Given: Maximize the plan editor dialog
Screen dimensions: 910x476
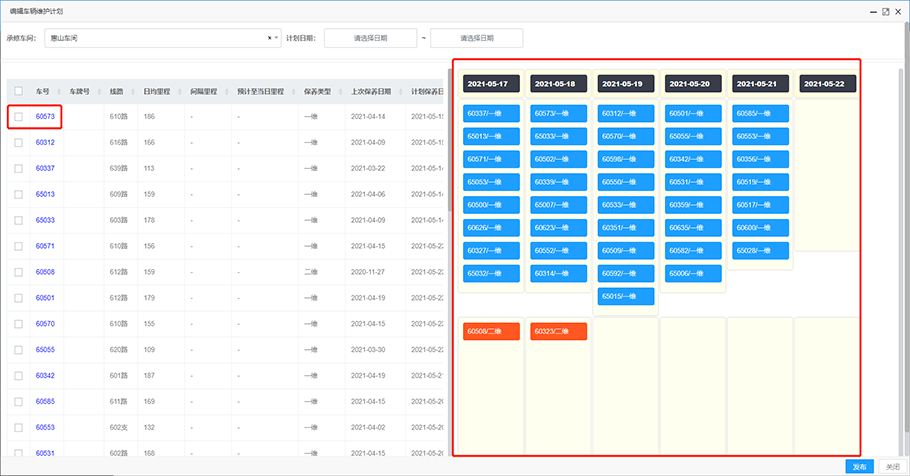Looking at the screenshot, I should click(x=885, y=10).
